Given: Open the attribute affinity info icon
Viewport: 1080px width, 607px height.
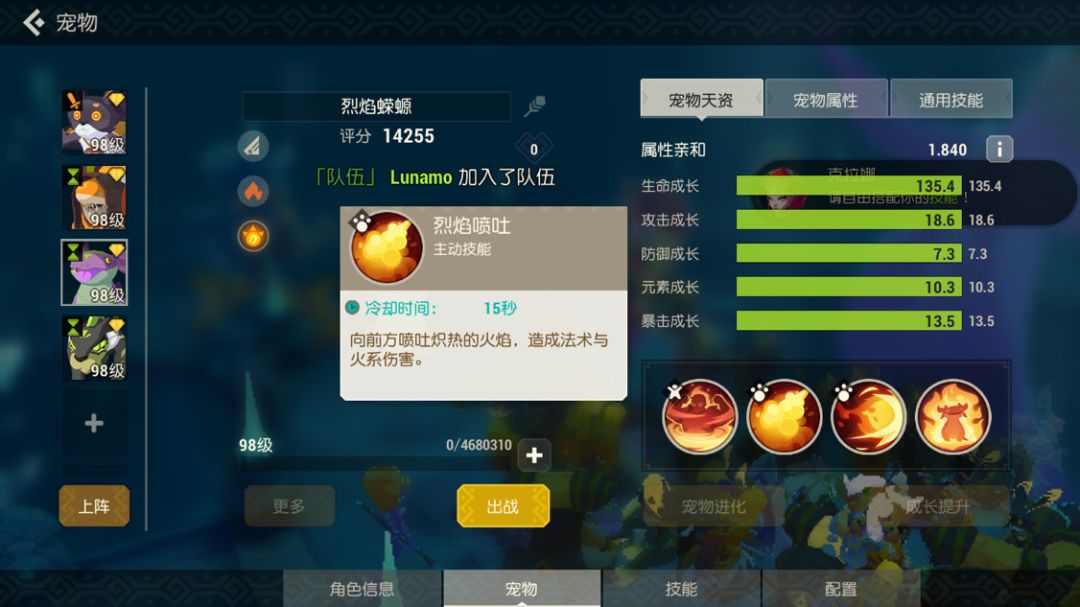Looking at the screenshot, I should 999,149.
